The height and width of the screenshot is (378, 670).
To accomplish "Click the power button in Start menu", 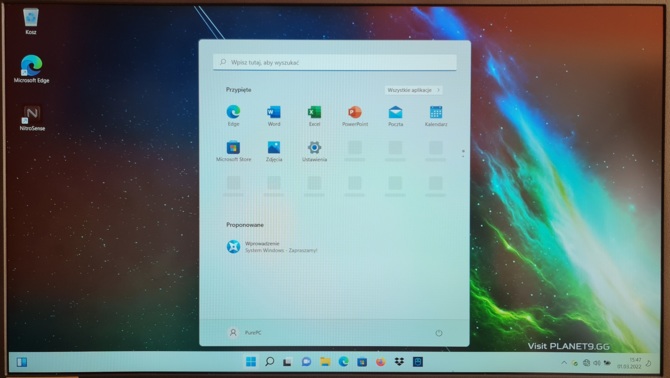I will pos(439,333).
